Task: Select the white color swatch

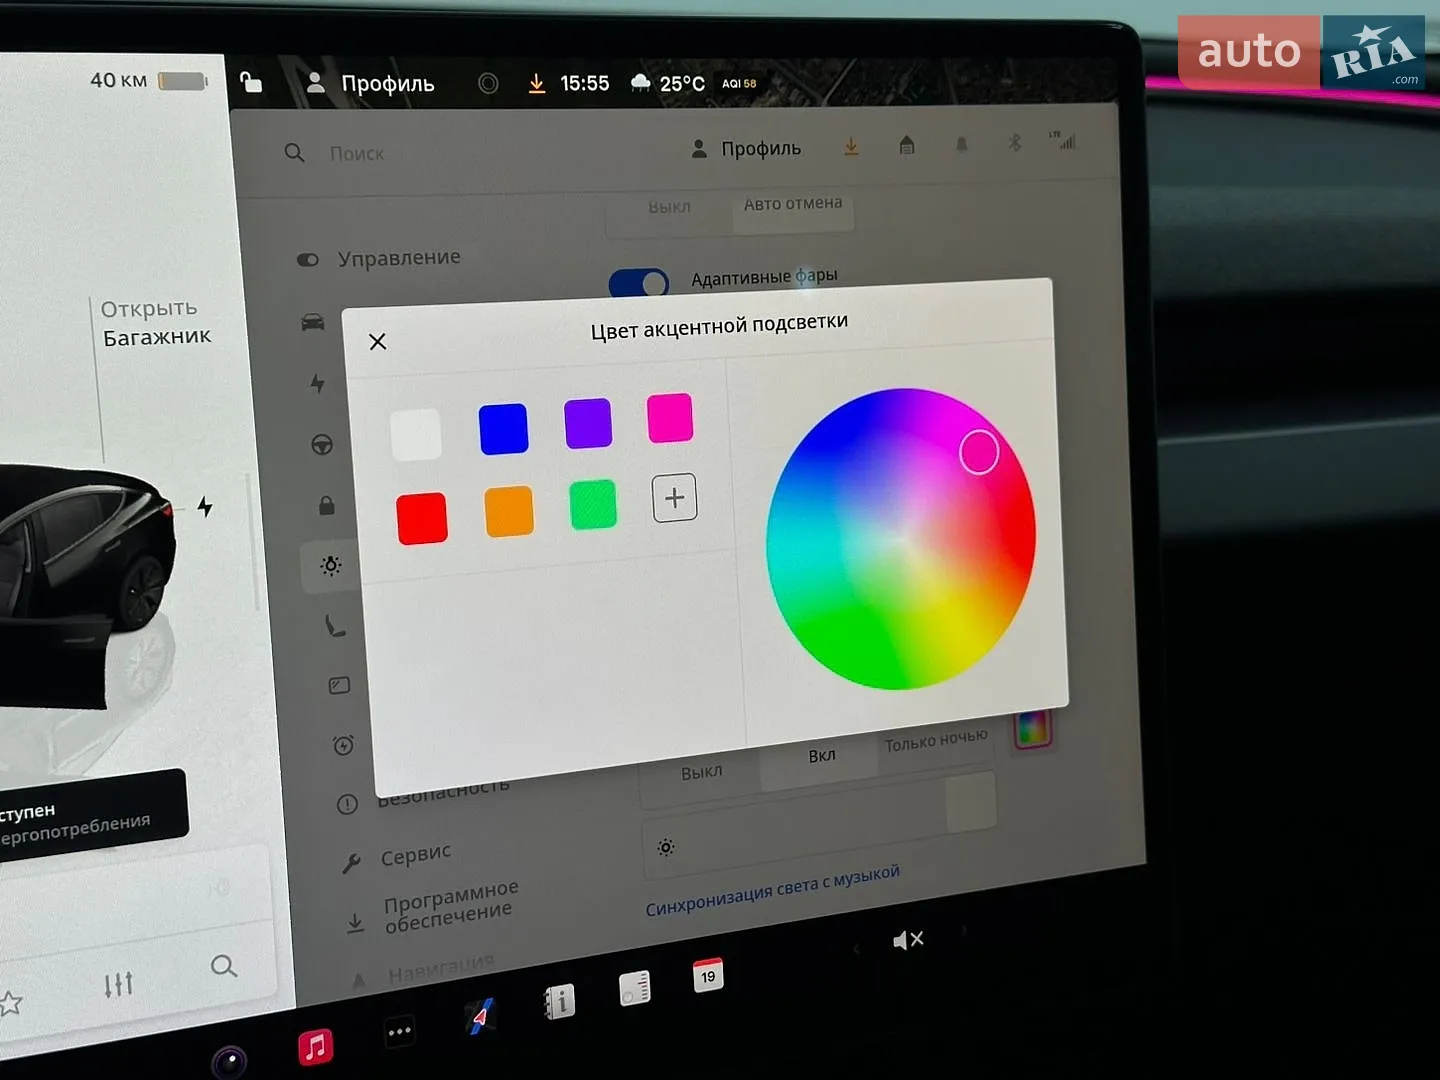Action: click(x=416, y=434)
